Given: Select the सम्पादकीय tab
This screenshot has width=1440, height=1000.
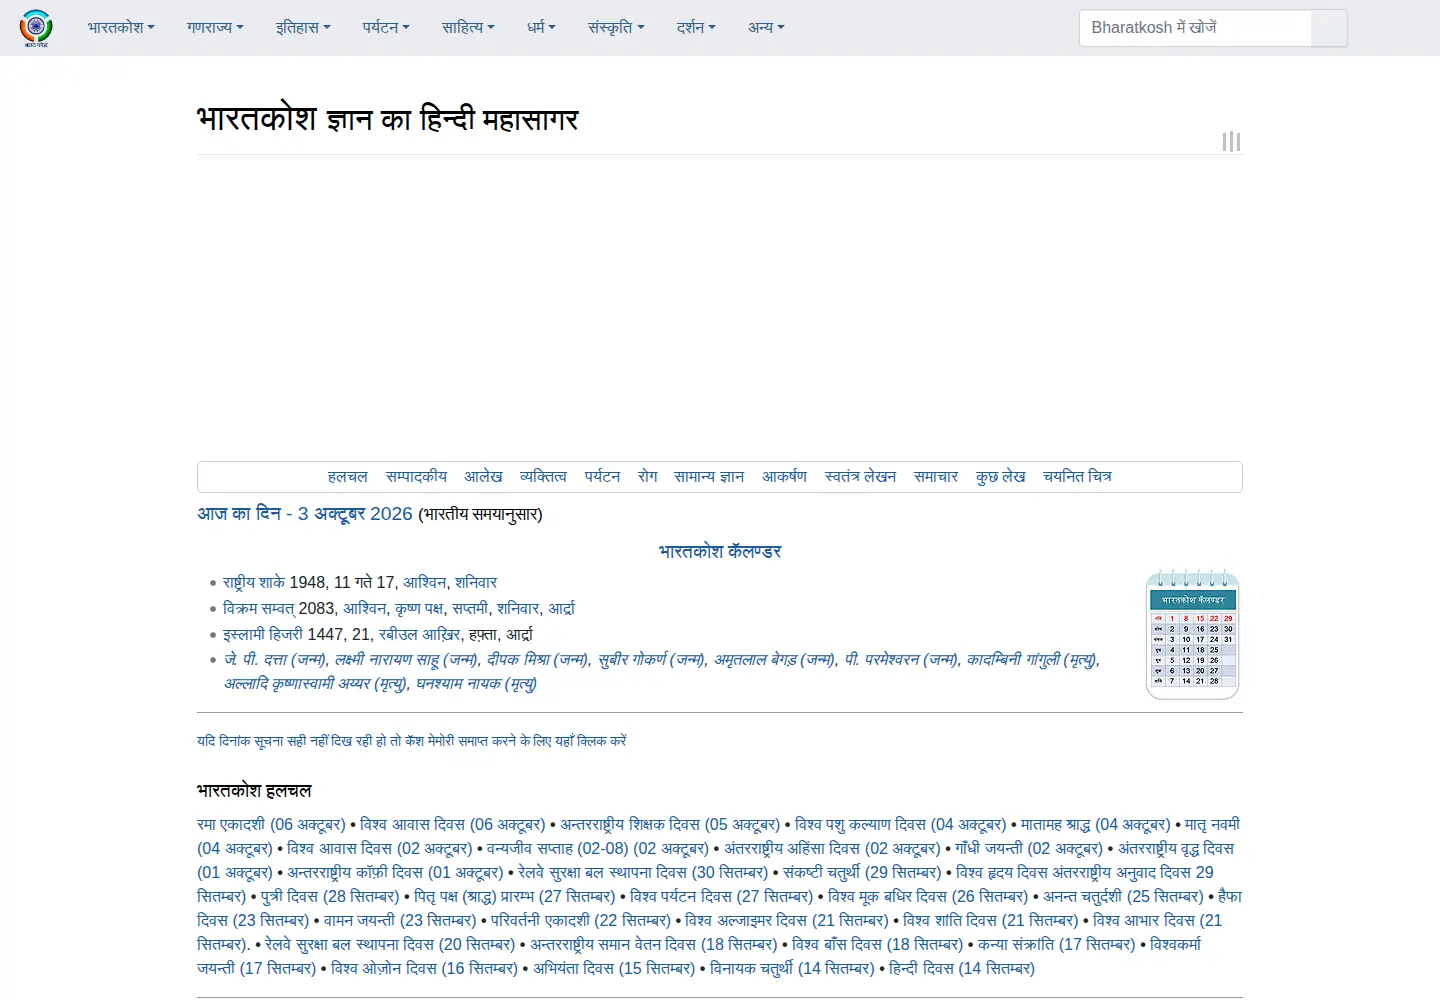Looking at the screenshot, I should point(416,477).
